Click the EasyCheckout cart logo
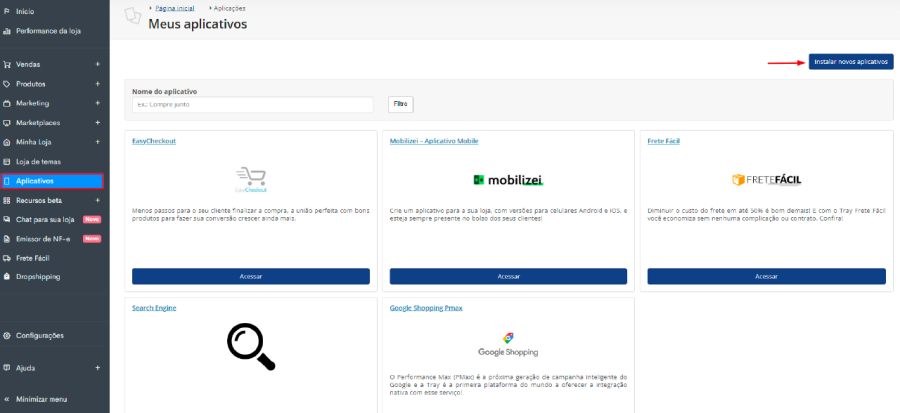 click(x=251, y=180)
